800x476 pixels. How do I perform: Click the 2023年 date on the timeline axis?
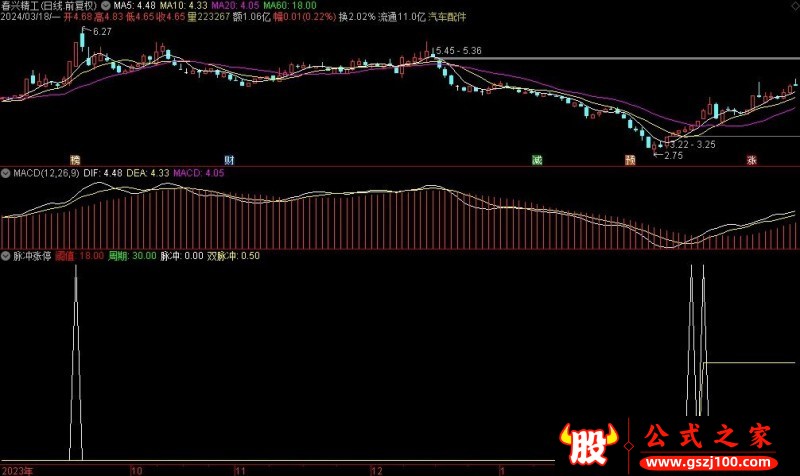(20, 468)
